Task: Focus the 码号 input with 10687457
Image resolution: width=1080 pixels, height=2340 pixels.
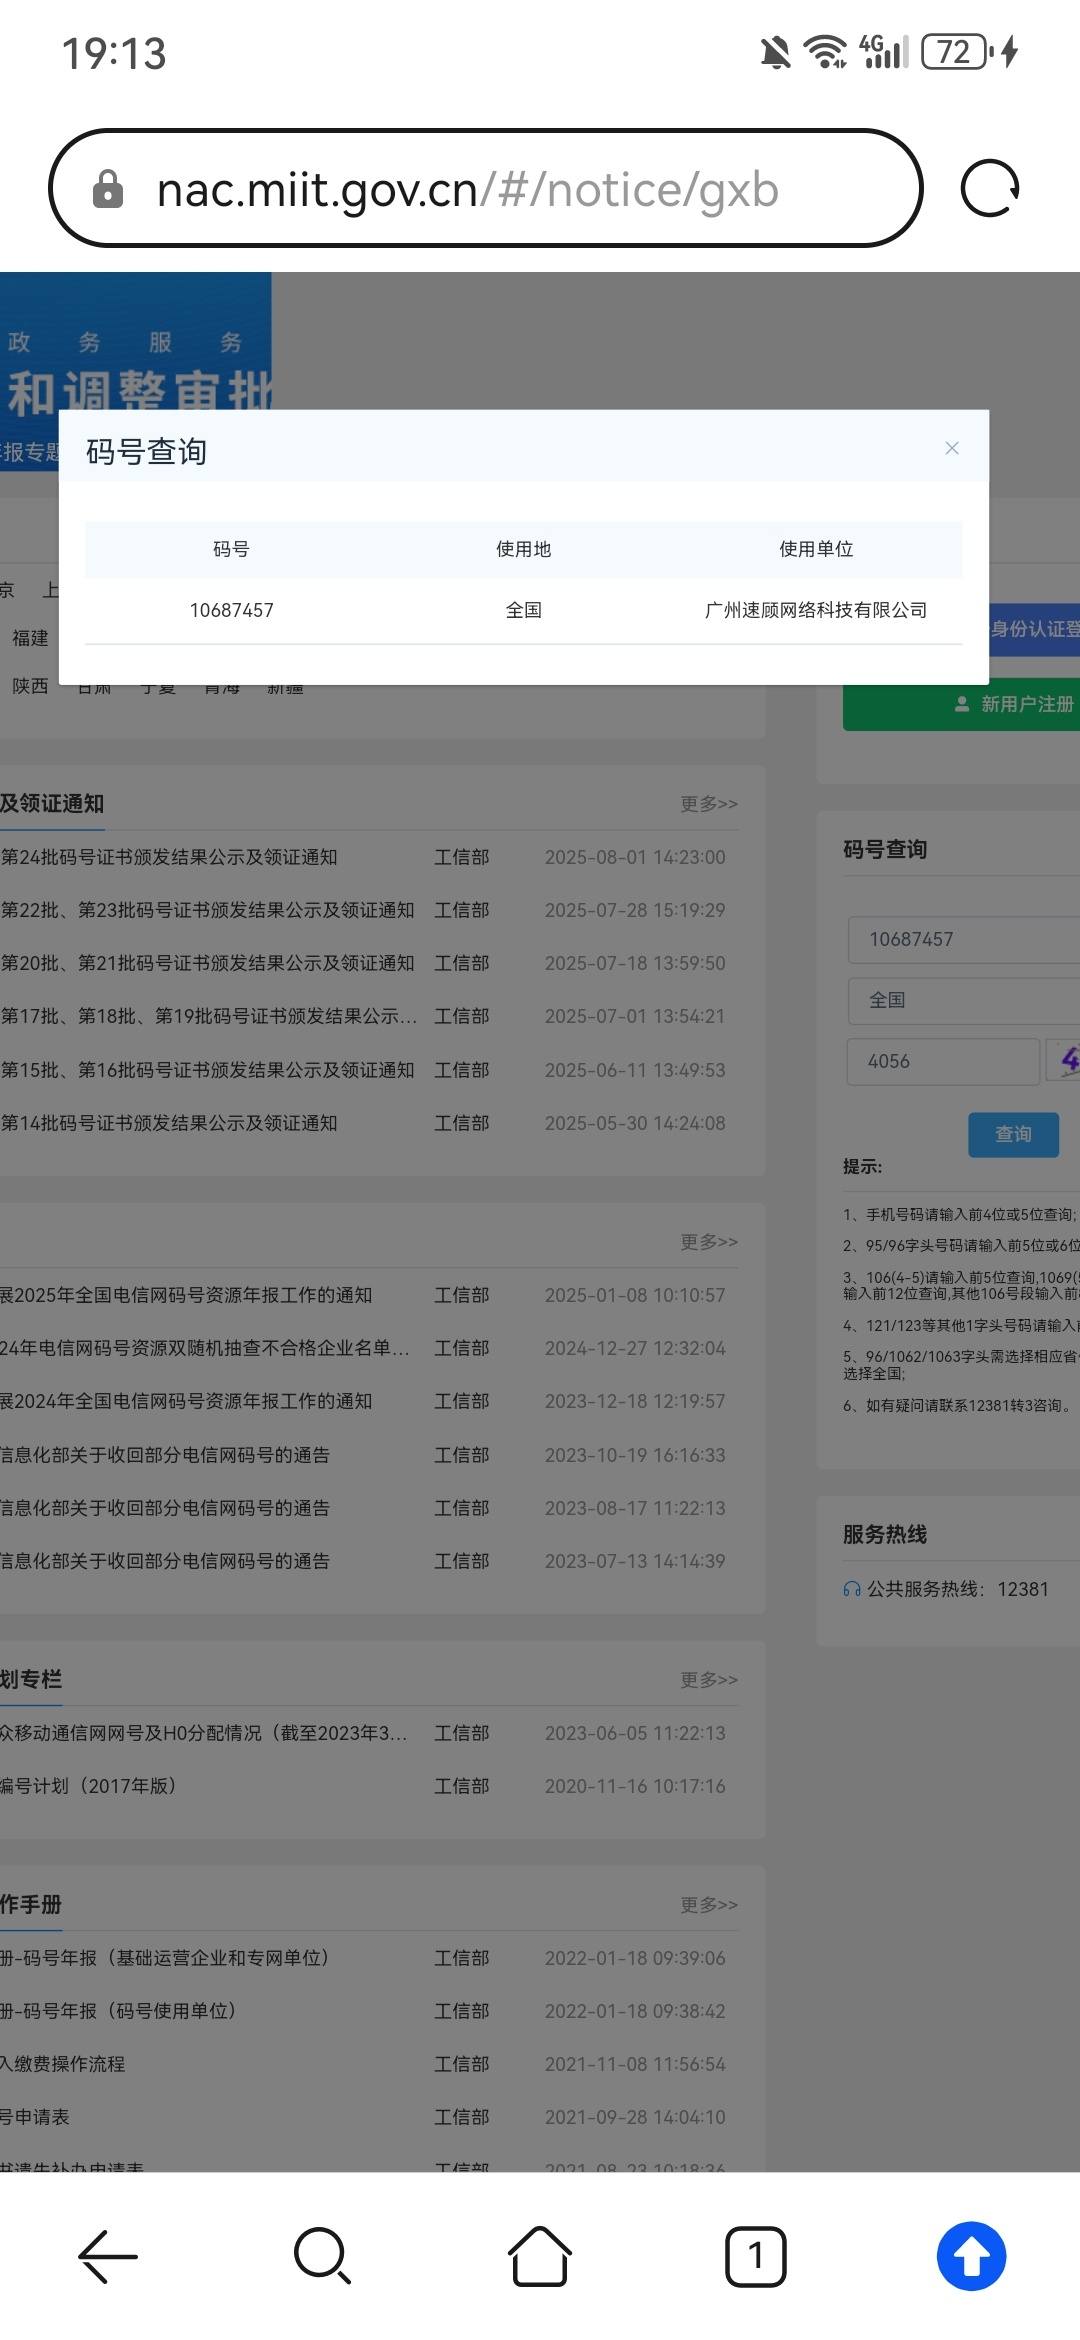Action: coord(964,939)
